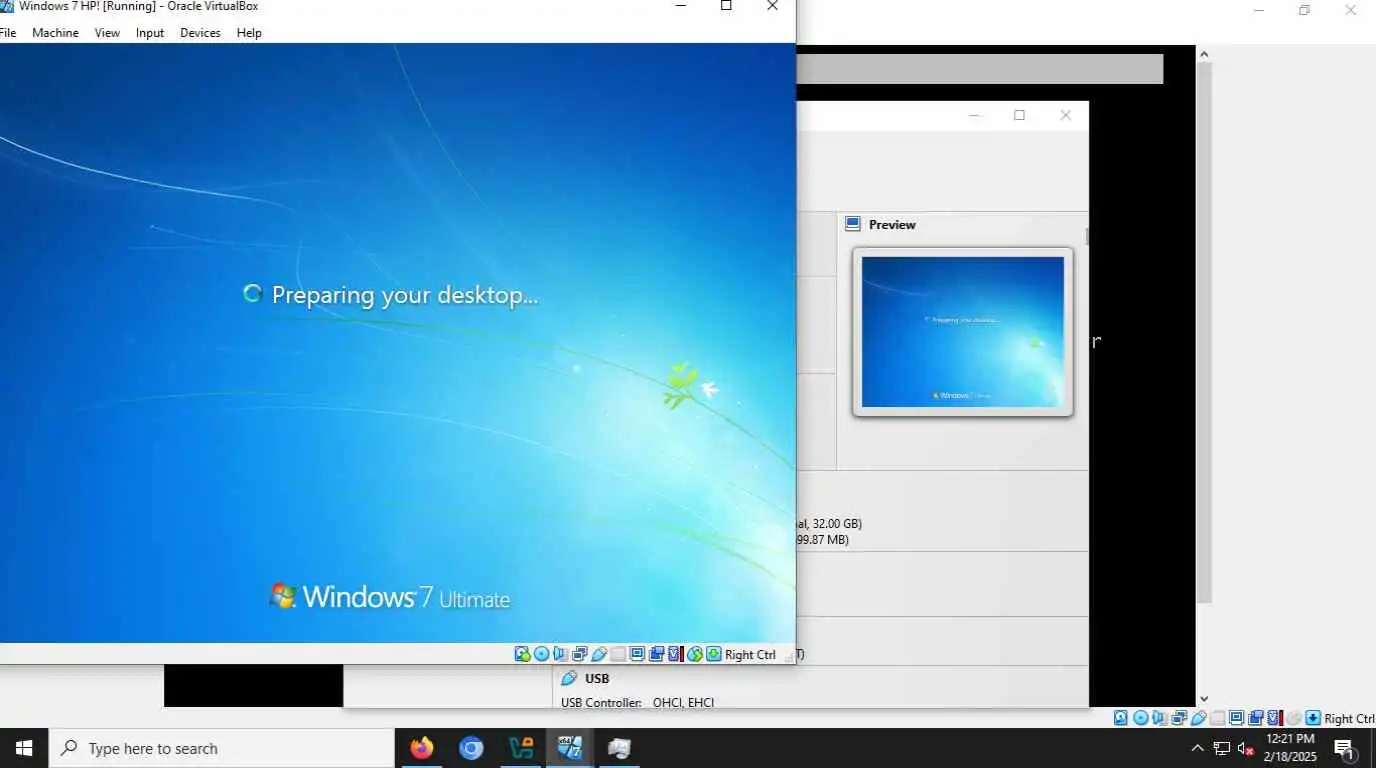The height and width of the screenshot is (768, 1376).
Task: Click 'Right Ctrl' host key label in background VM
Action: (x=1350, y=719)
